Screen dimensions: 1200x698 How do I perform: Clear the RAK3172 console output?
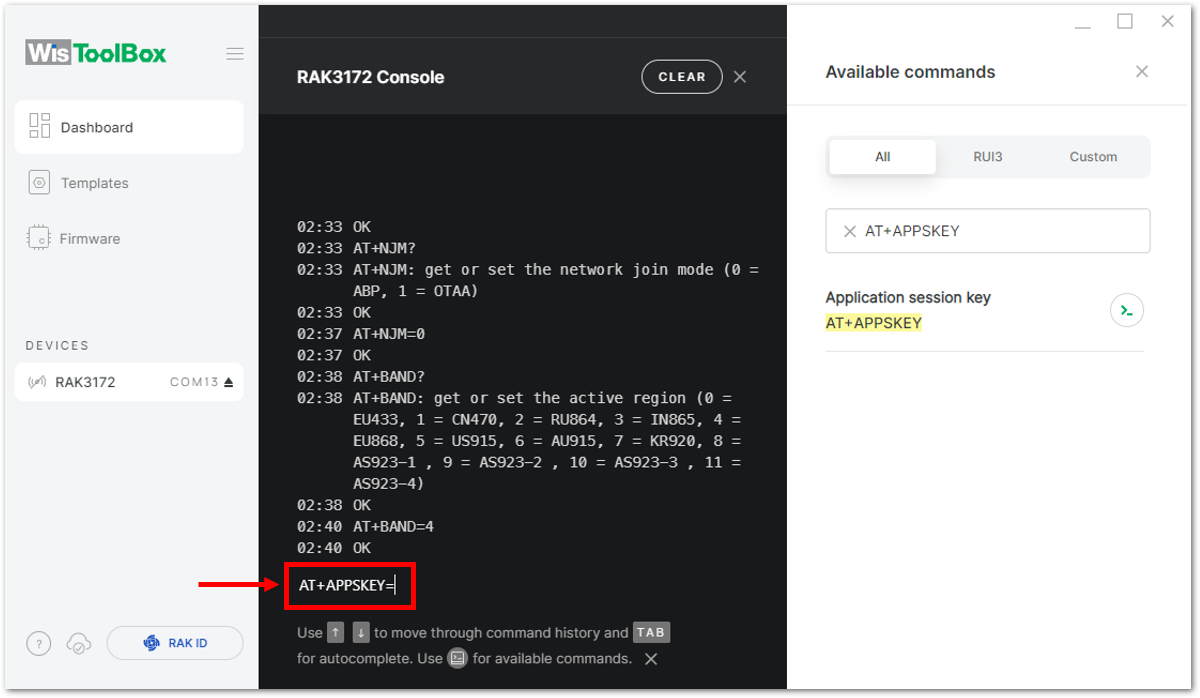[682, 77]
